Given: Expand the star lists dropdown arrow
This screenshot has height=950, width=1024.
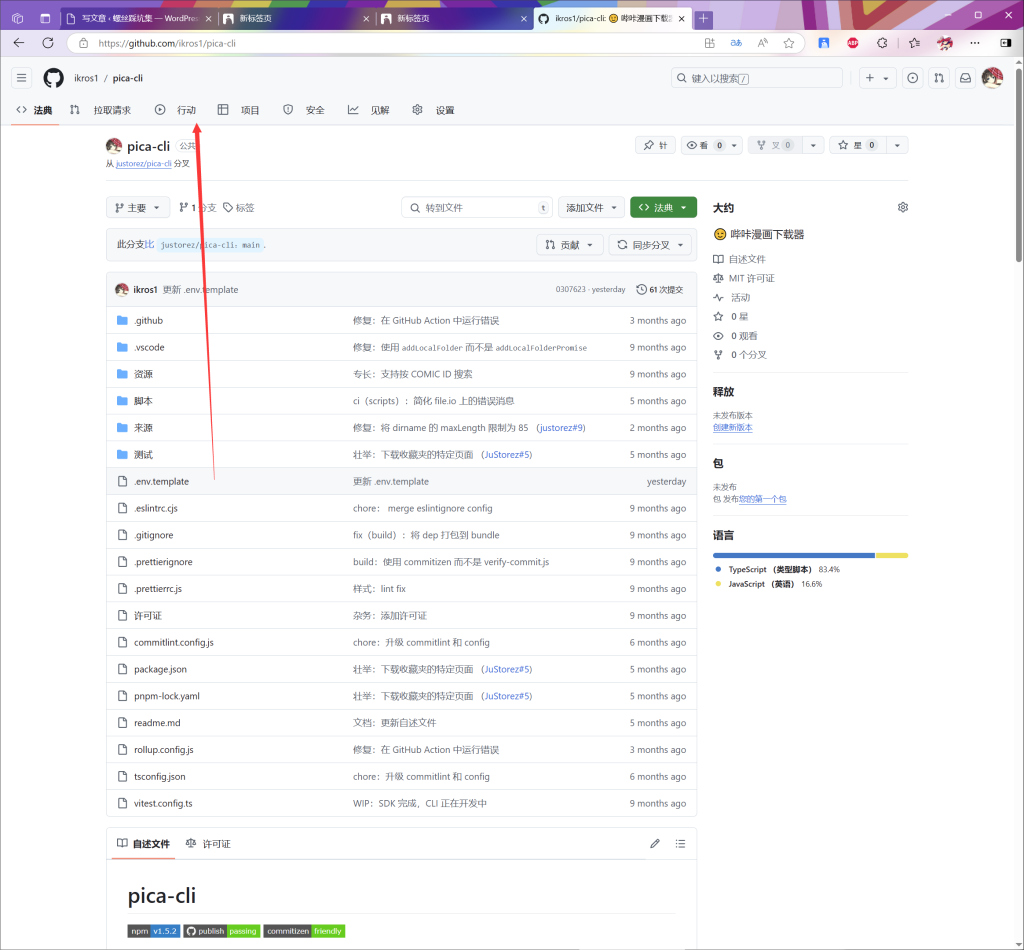Looking at the screenshot, I should (x=897, y=145).
